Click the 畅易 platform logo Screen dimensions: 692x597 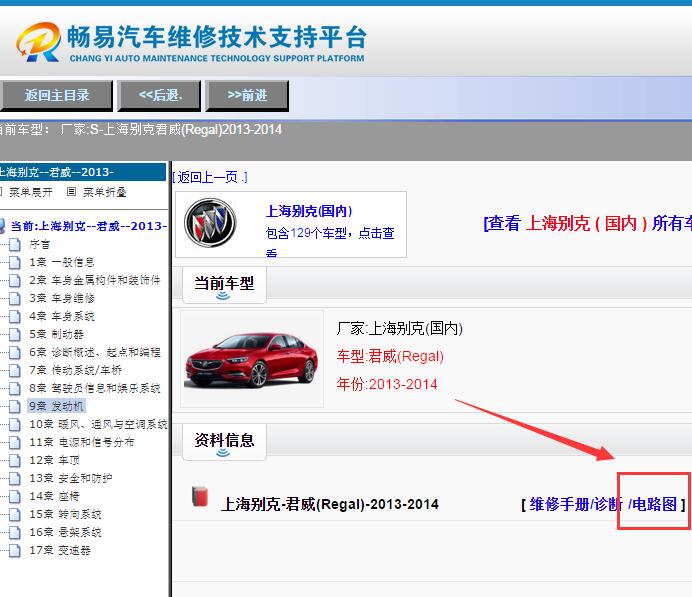point(191,42)
